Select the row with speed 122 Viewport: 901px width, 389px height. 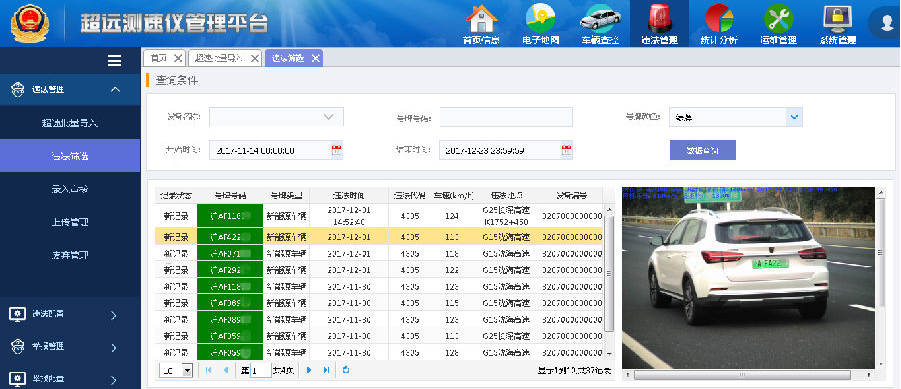(x=379, y=269)
